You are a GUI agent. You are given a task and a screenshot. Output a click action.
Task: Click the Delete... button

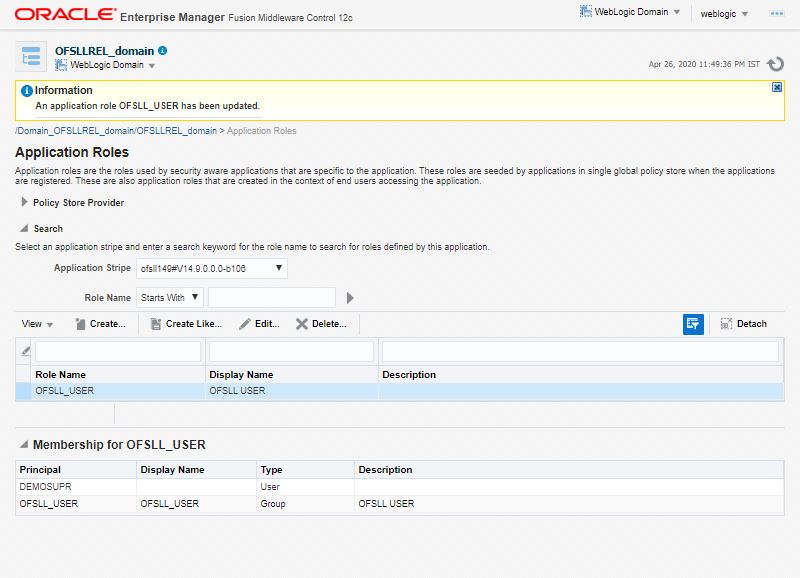tap(321, 323)
